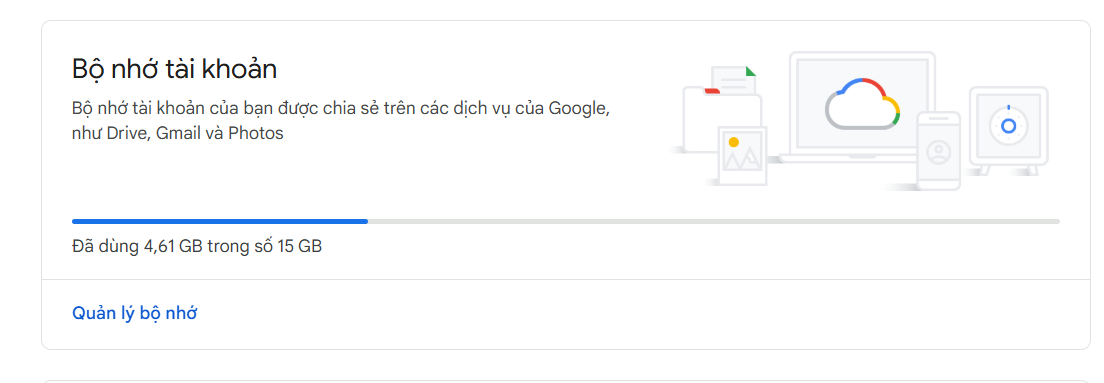
Task: Click the red tab on the folder
Action: pos(712,91)
